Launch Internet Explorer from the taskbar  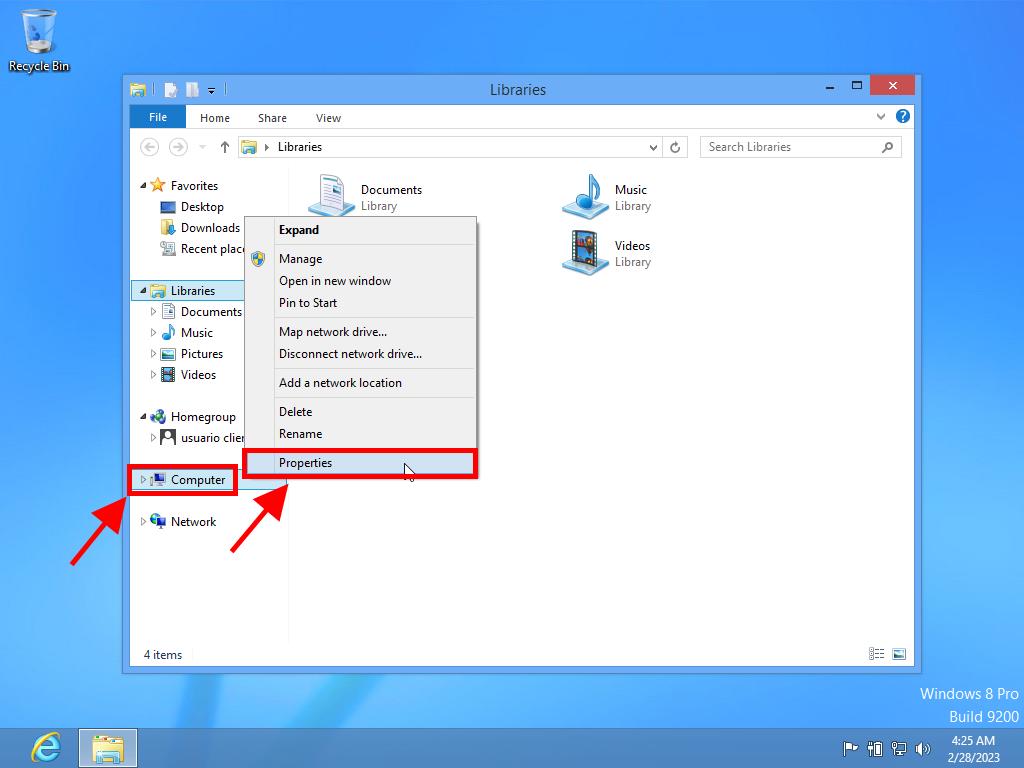tap(45, 747)
